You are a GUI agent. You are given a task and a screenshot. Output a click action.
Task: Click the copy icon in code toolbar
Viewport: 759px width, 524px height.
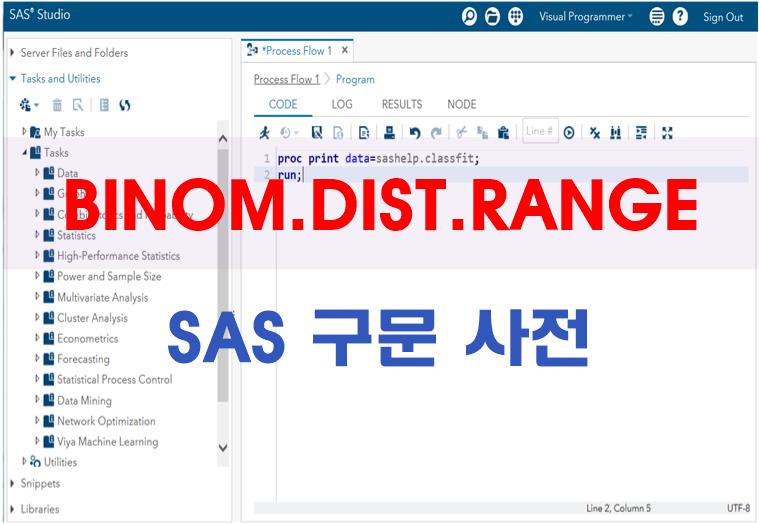pos(482,132)
